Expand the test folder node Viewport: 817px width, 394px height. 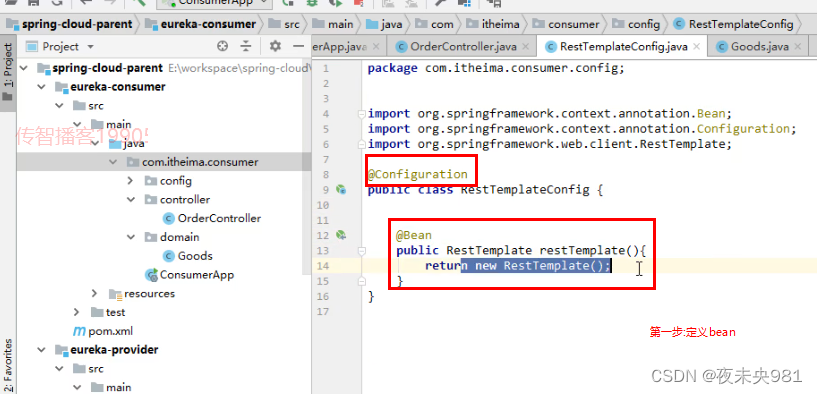point(77,312)
